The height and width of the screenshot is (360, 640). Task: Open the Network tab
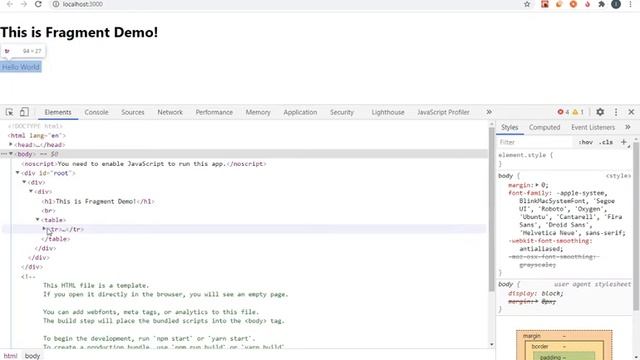pos(170,112)
